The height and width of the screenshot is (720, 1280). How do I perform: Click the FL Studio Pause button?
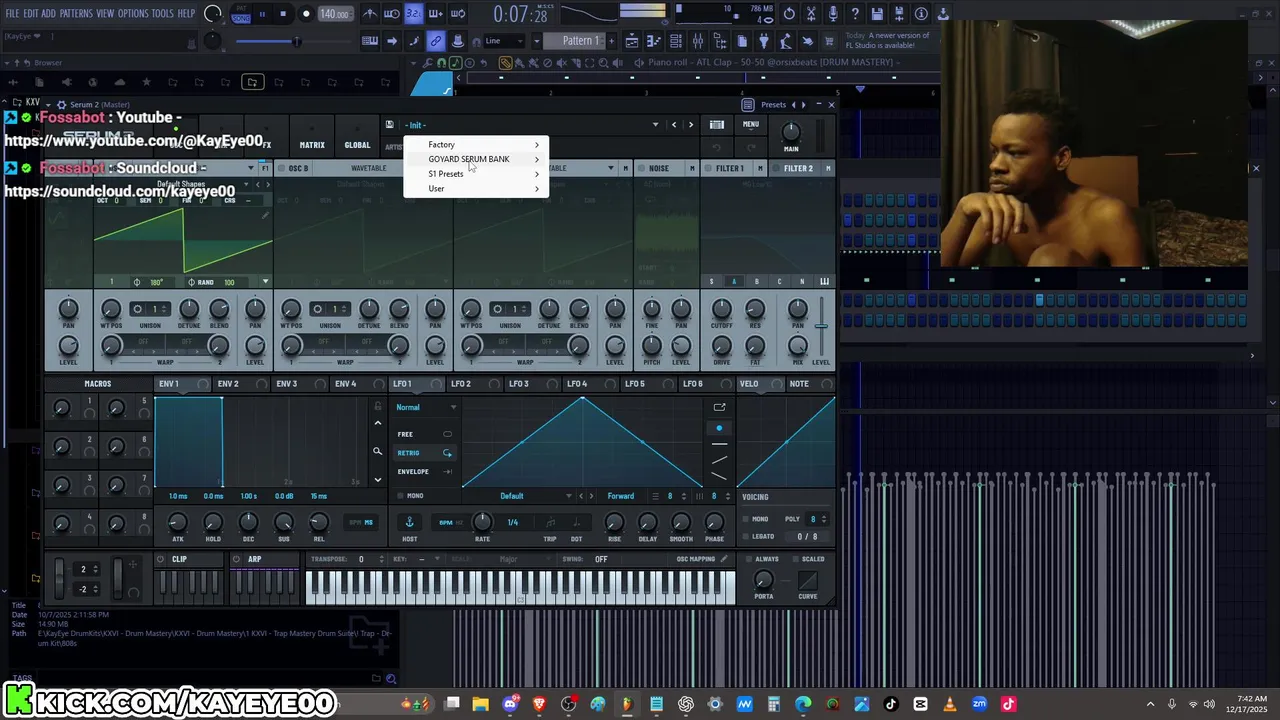point(262,14)
